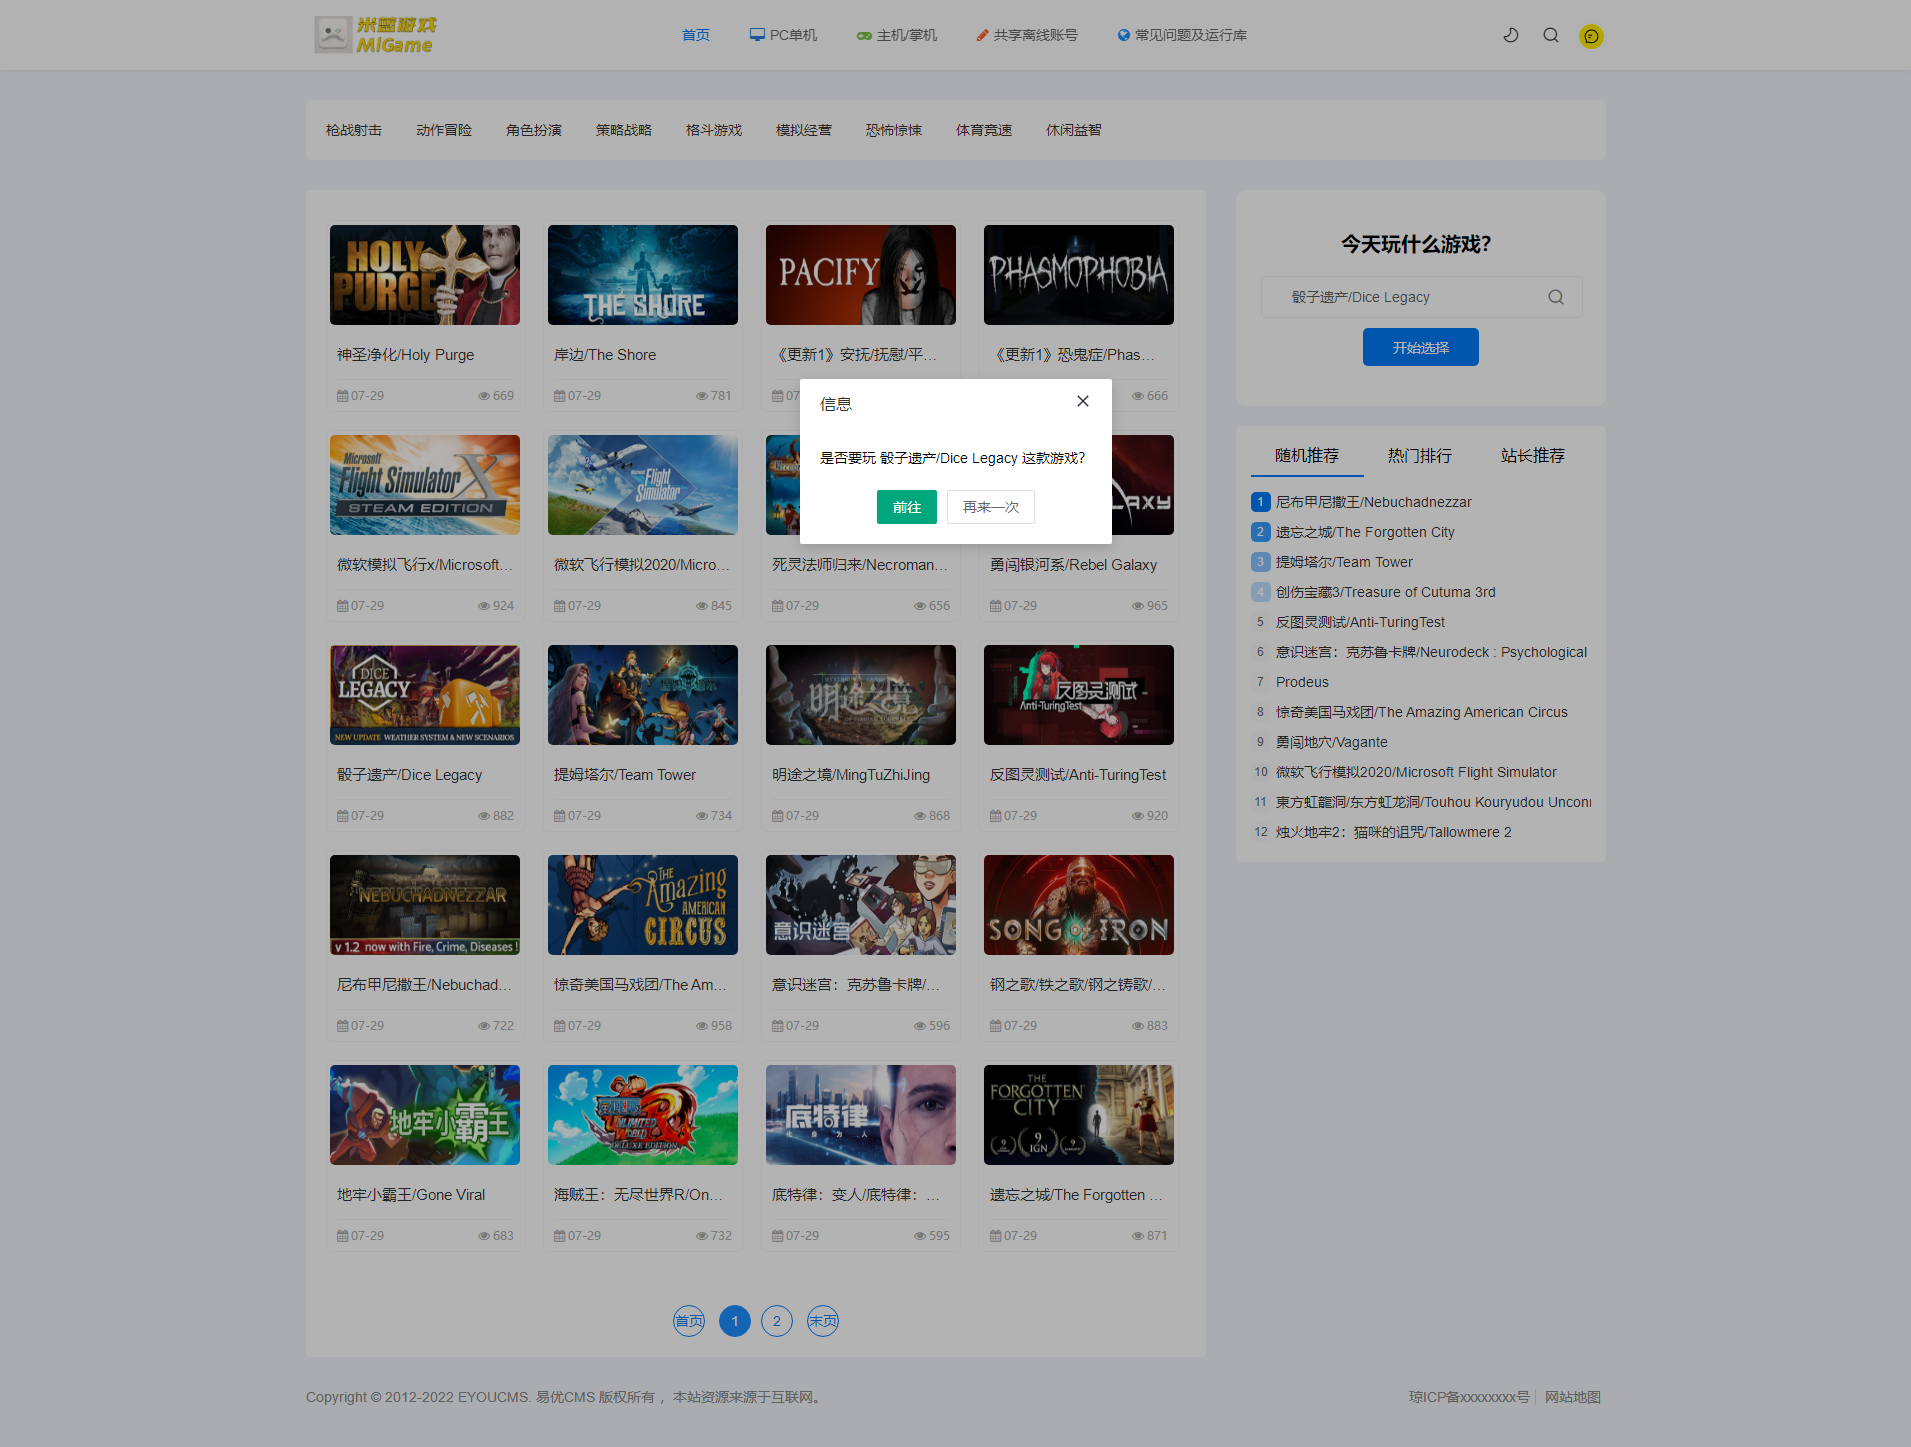
Task: Select the 体育竞速 category
Action: [984, 130]
